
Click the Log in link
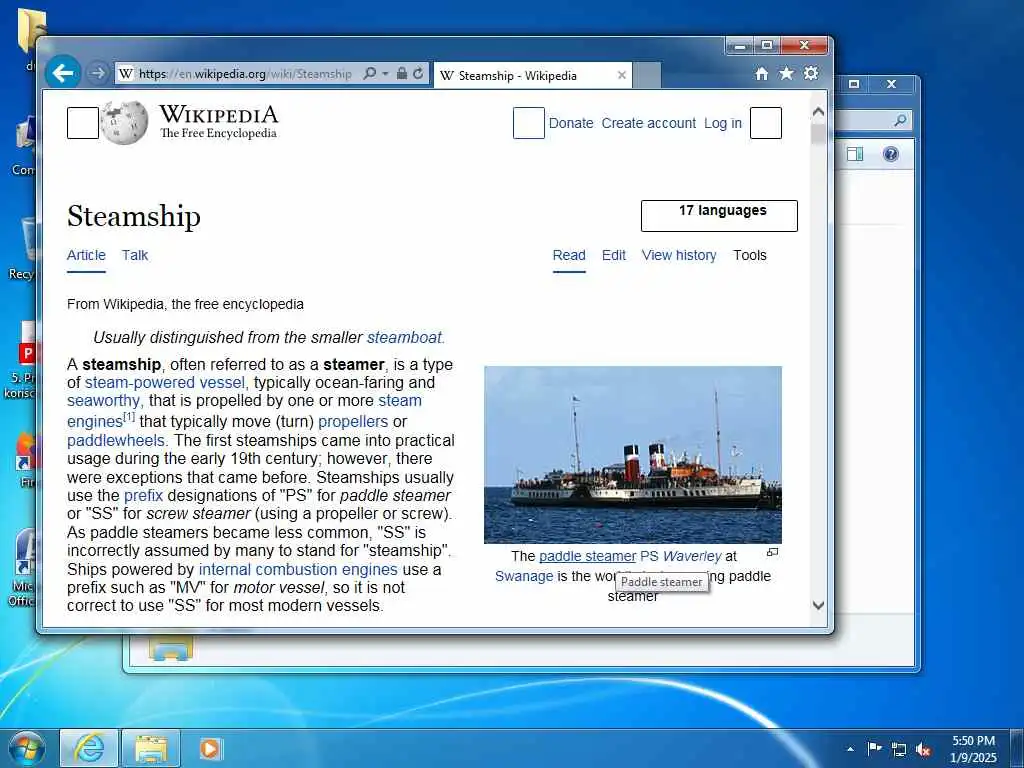coord(722,123)
